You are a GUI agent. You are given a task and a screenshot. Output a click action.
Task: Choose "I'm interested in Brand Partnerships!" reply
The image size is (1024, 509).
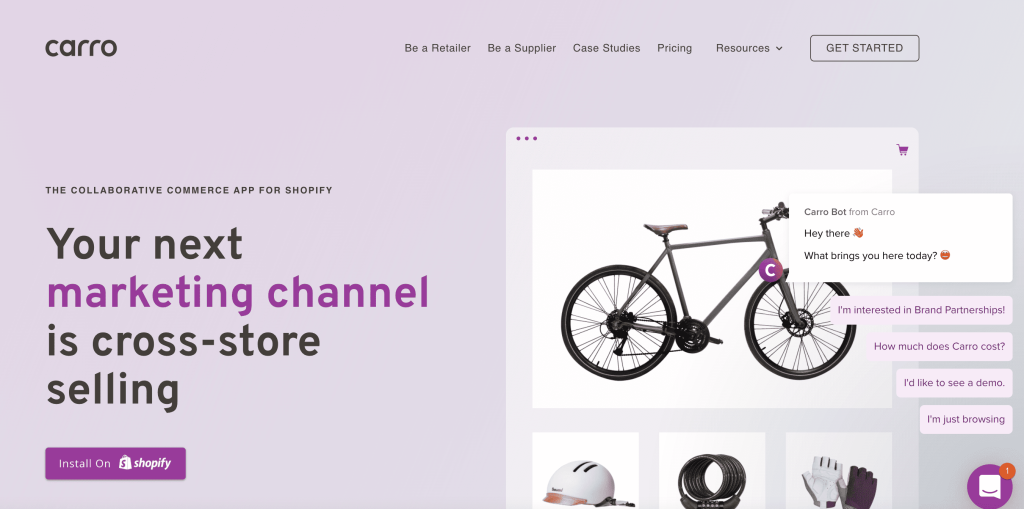point(921,310)
